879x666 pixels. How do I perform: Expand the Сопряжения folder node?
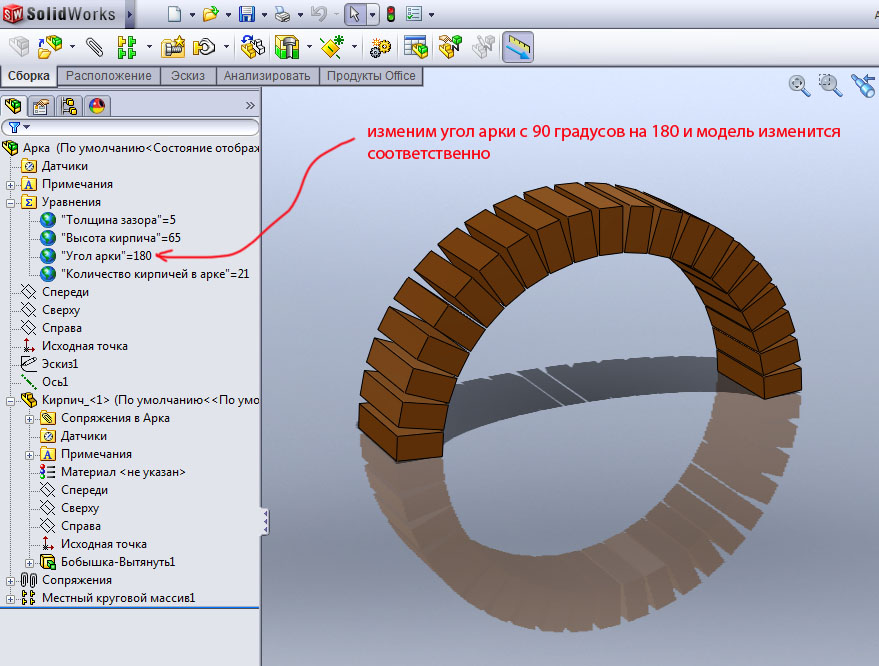(x=11, y=580)
